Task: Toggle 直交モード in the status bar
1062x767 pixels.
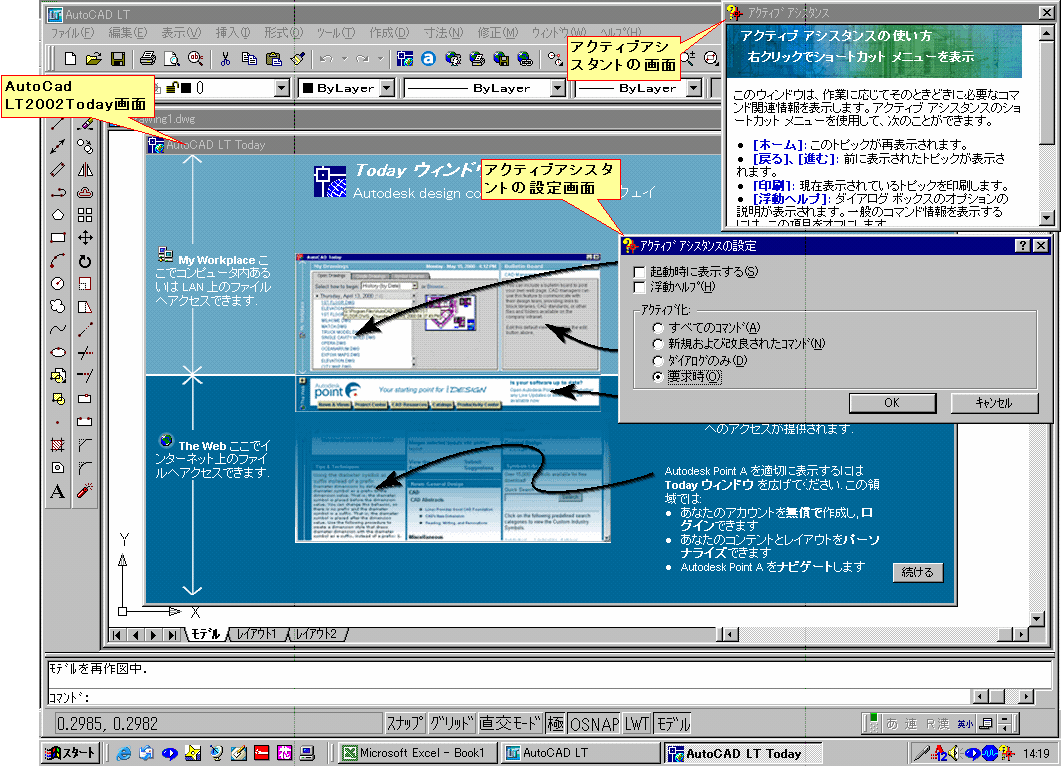Action: pos(511,724)
